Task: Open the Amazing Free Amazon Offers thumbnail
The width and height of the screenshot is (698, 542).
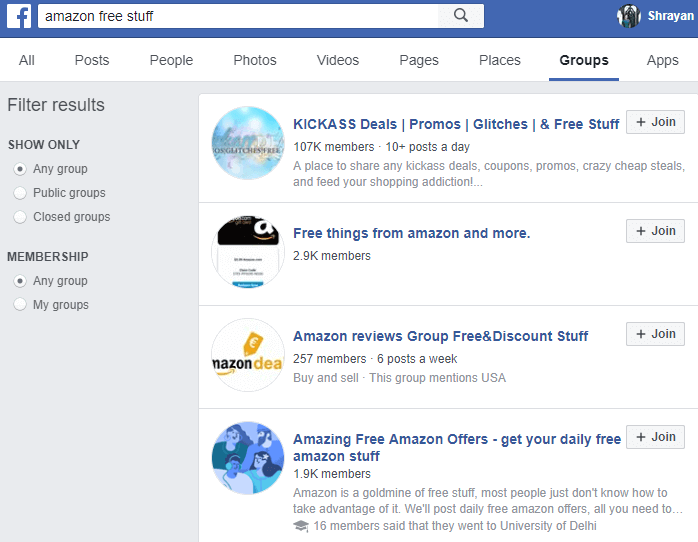Action: [248, 458]
